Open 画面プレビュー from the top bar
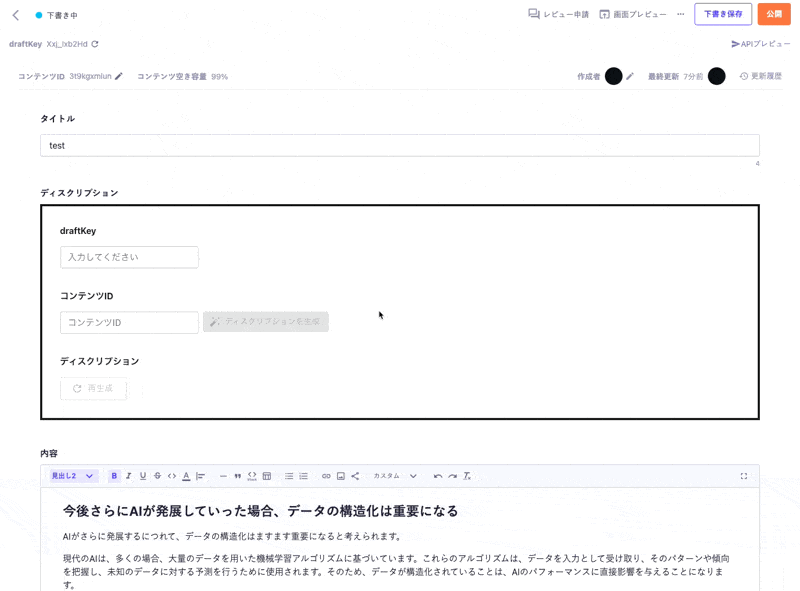This screenshot has width=800, height=591. coord(633,14)
